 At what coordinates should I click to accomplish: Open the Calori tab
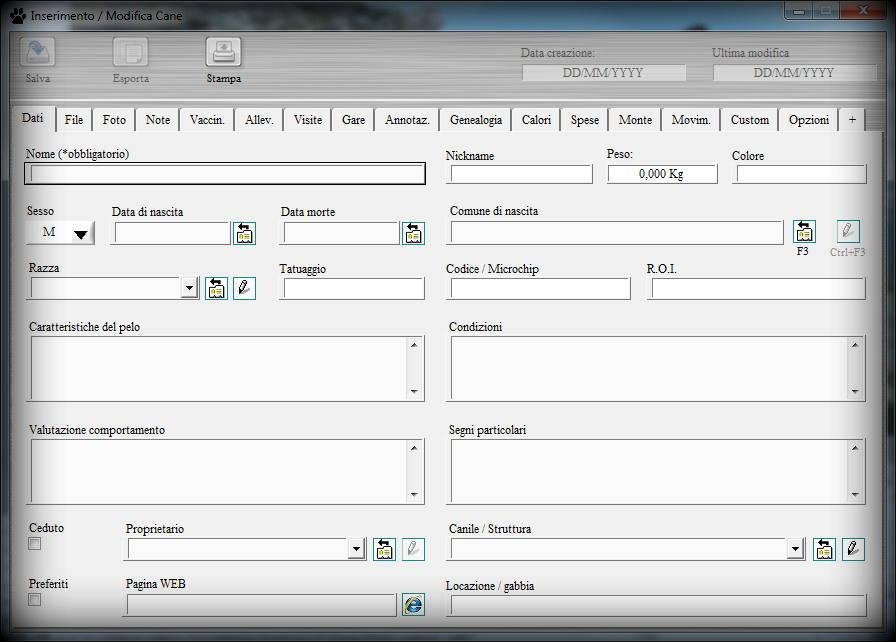pyautogui.click(x=537, y=120)
